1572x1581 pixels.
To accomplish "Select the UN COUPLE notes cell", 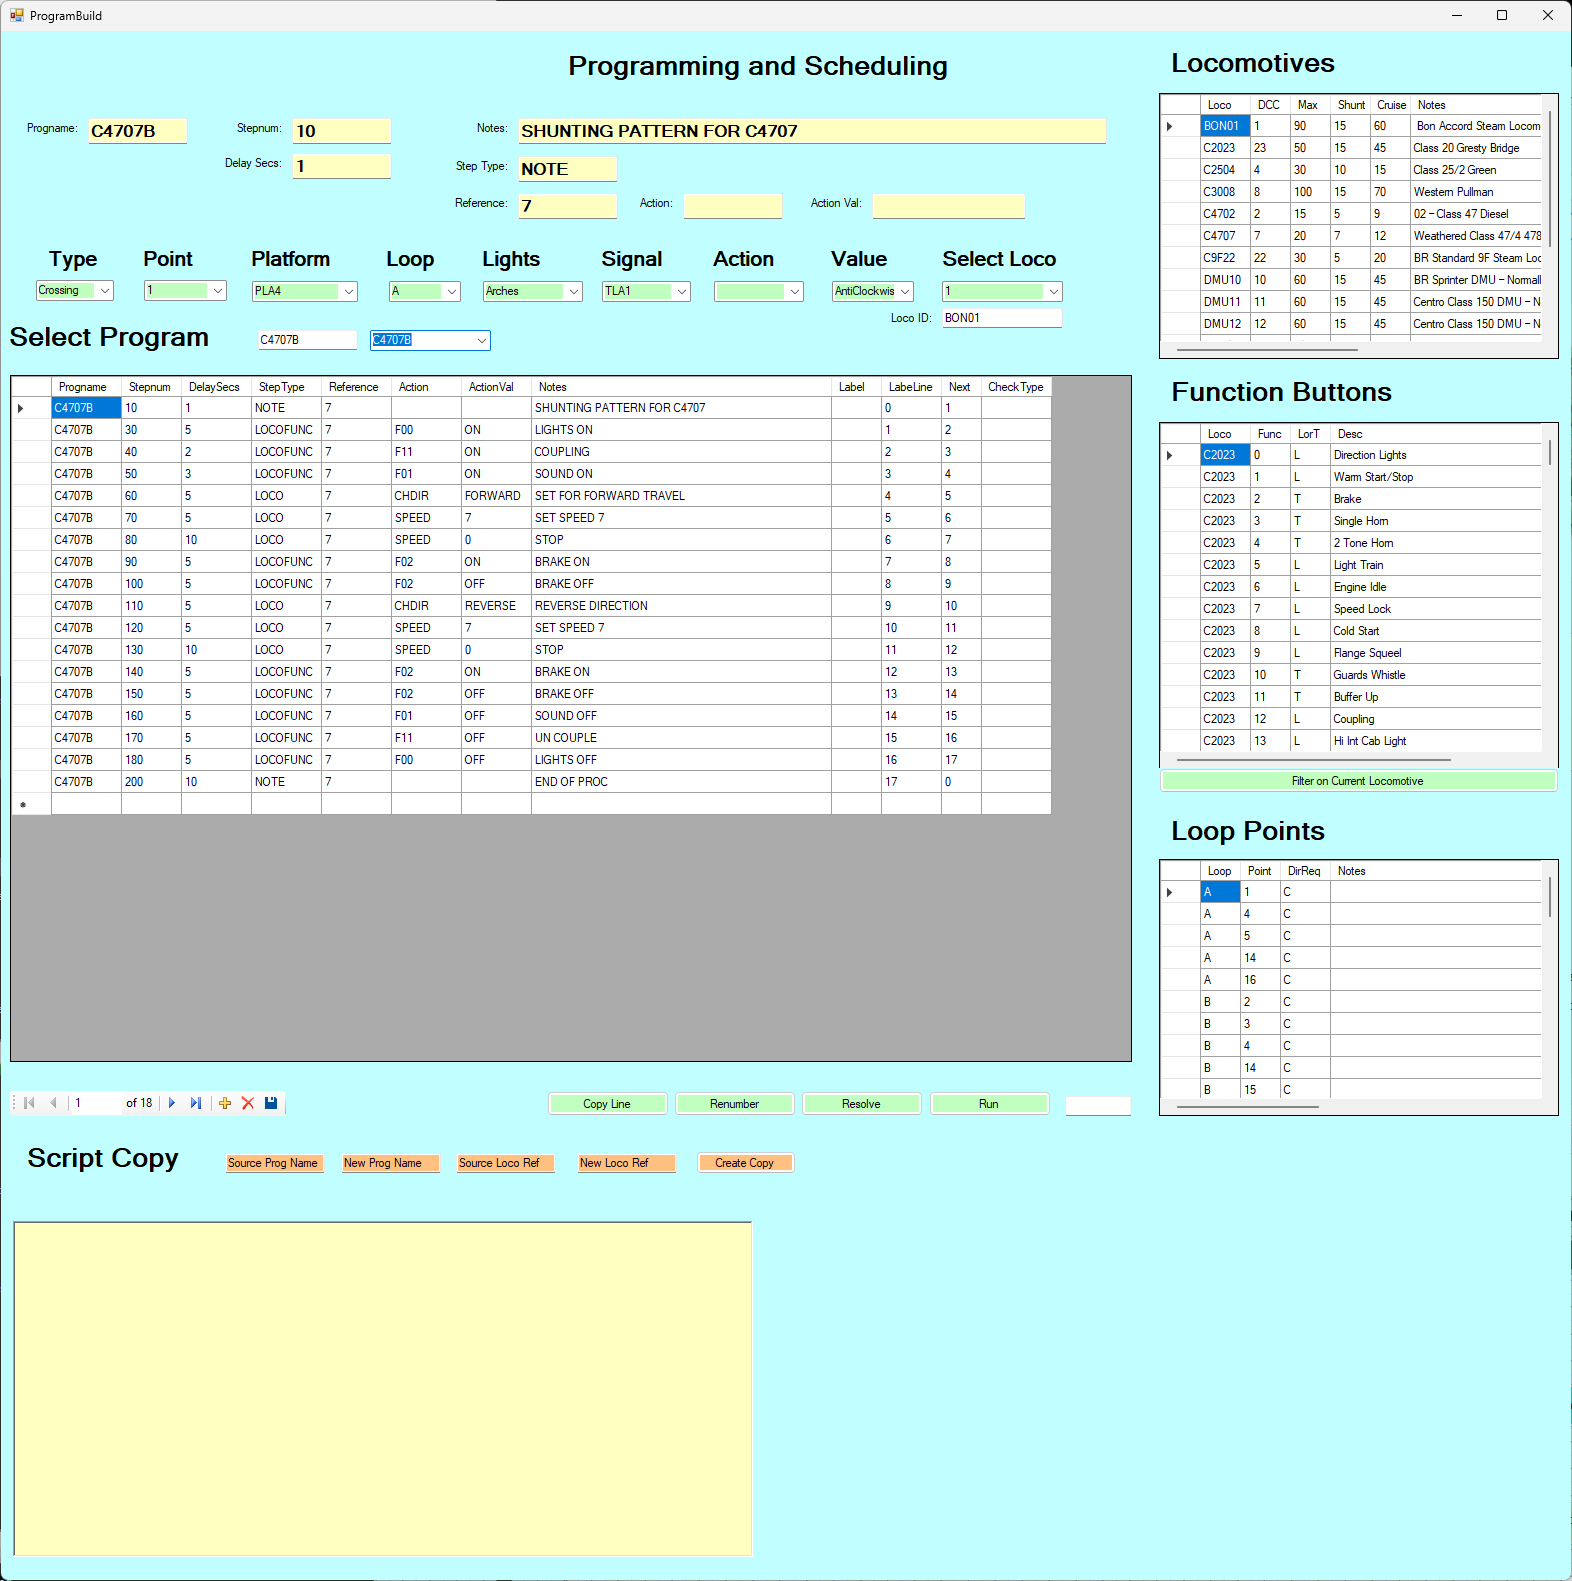I will (x=681, y=738).
